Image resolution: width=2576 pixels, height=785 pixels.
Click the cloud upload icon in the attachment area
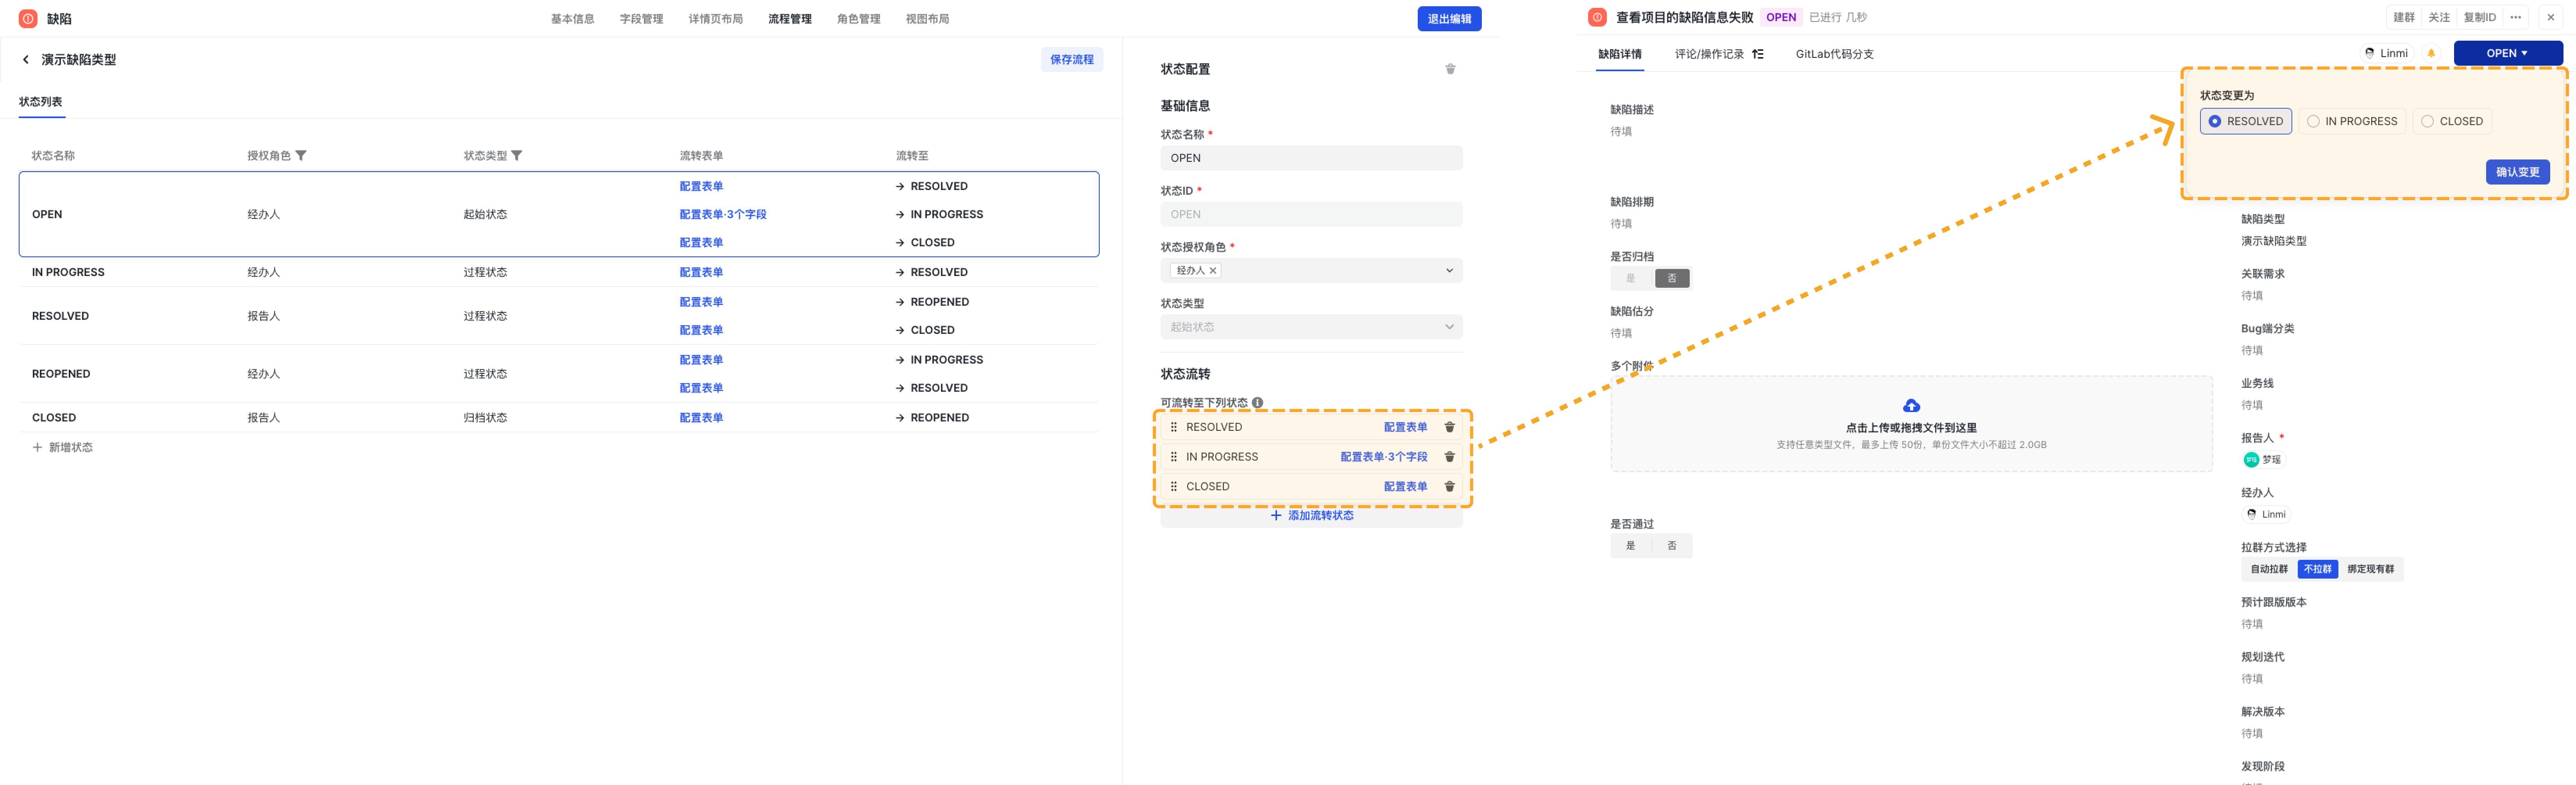tap(1911, 406)
